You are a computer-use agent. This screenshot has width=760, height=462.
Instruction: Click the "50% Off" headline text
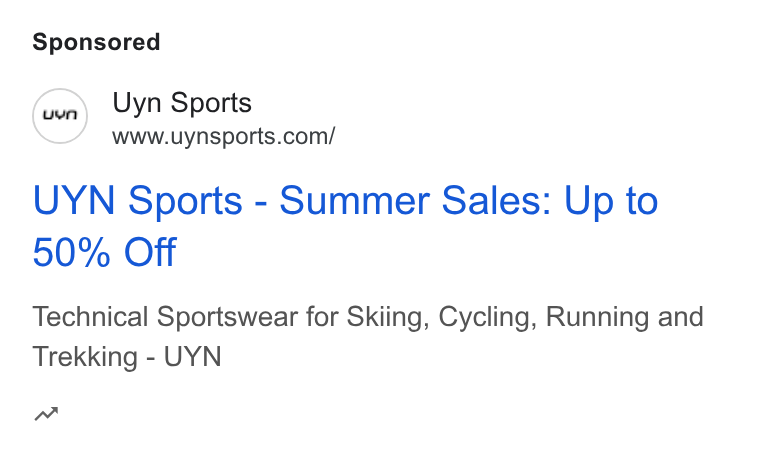[104, 252]
